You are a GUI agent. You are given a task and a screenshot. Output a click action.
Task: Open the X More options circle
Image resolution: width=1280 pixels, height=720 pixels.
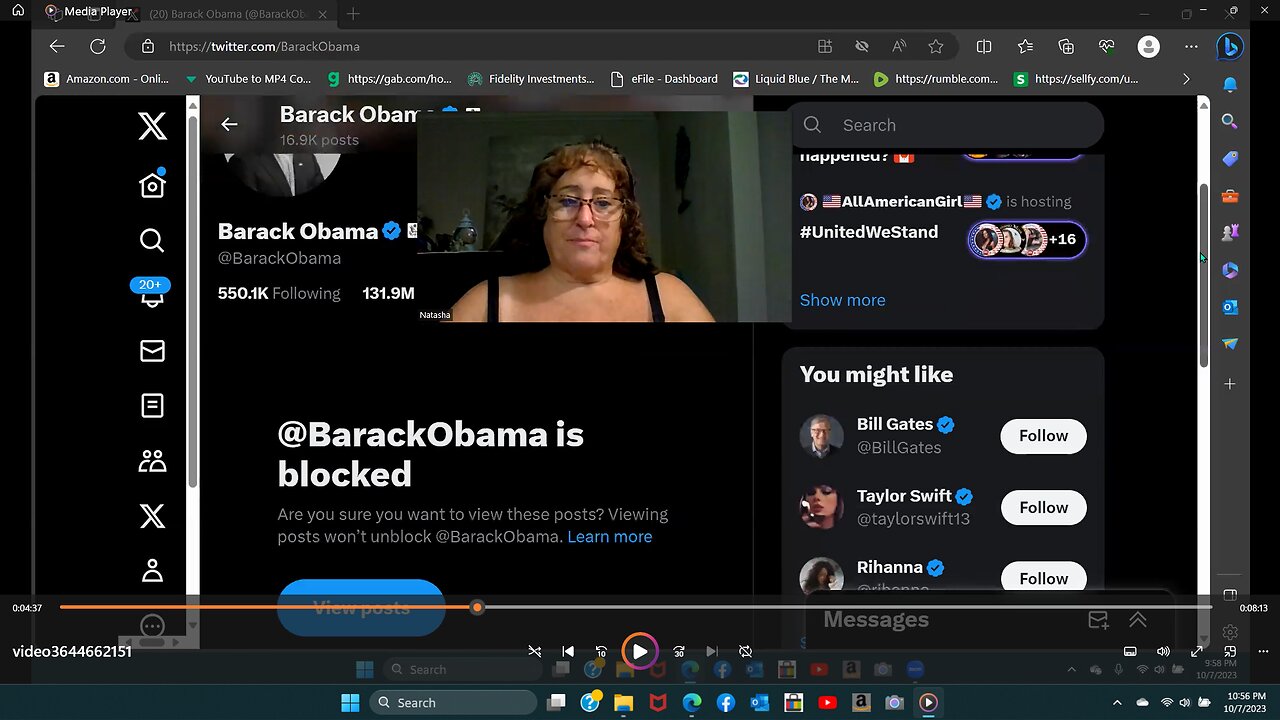click(x=152, y=627)
